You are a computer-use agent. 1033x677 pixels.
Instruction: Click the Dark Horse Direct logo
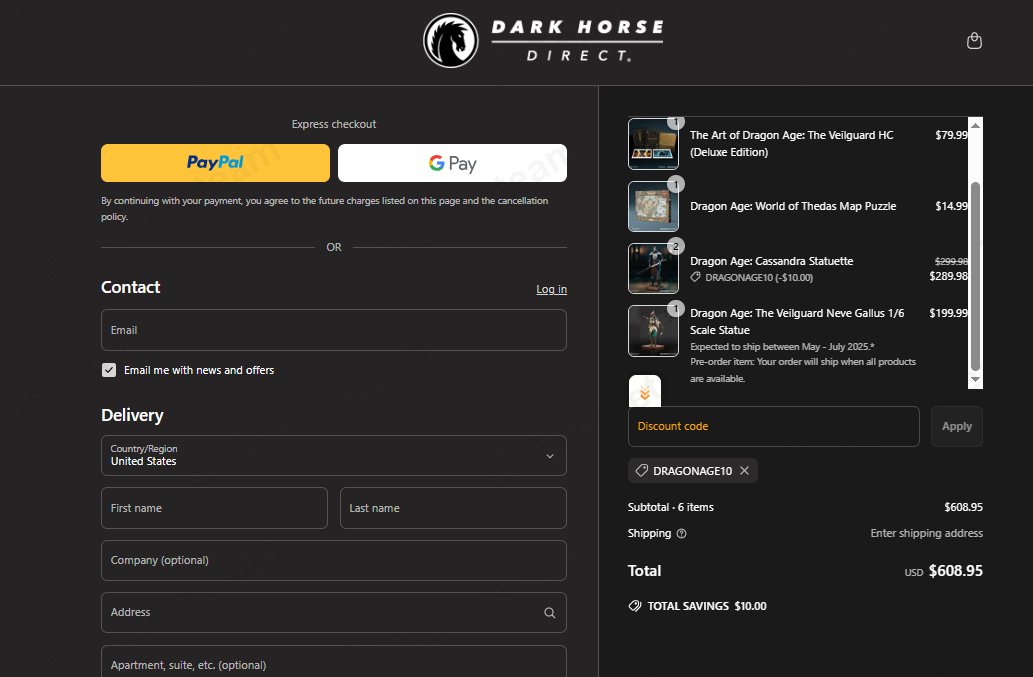click(x=544, y=41)
